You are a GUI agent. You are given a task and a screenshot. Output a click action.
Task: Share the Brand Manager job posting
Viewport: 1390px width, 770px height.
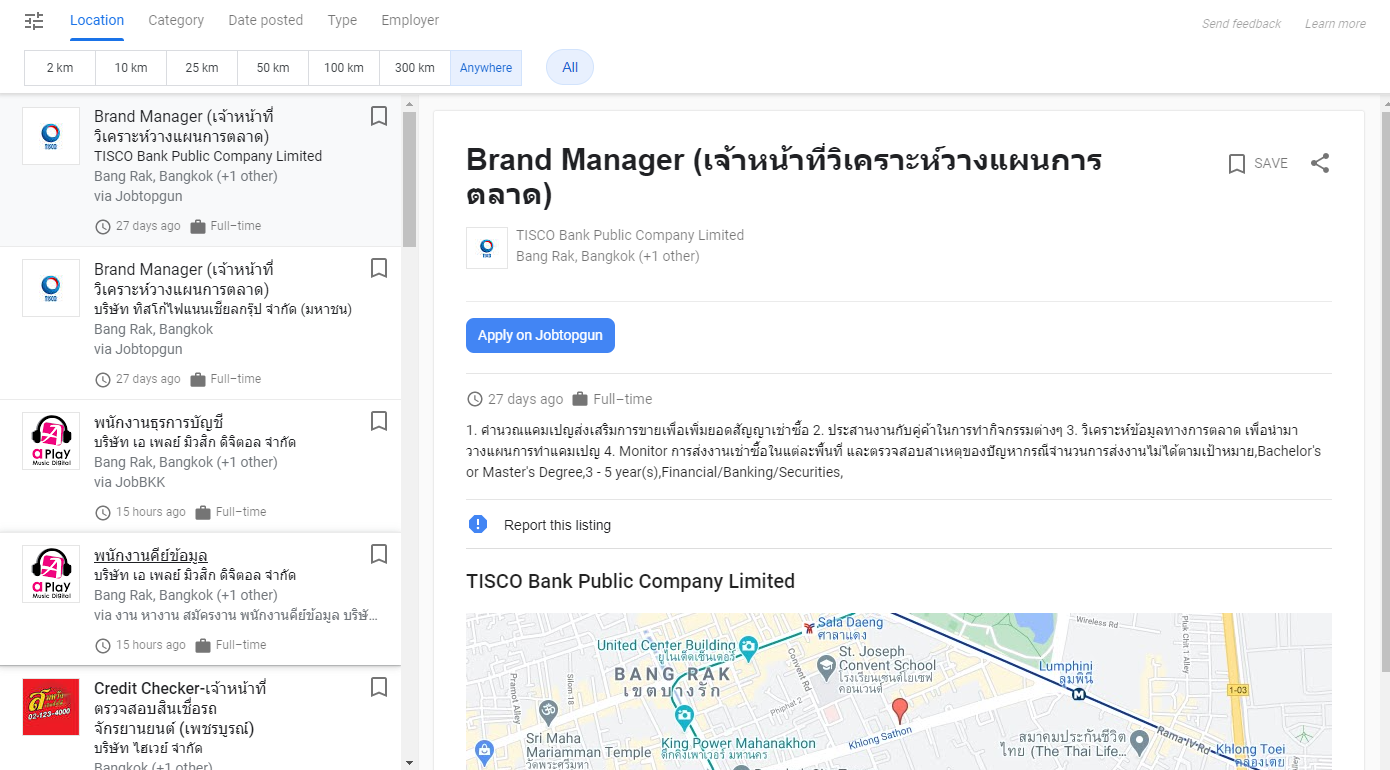tap(1320, 163)
